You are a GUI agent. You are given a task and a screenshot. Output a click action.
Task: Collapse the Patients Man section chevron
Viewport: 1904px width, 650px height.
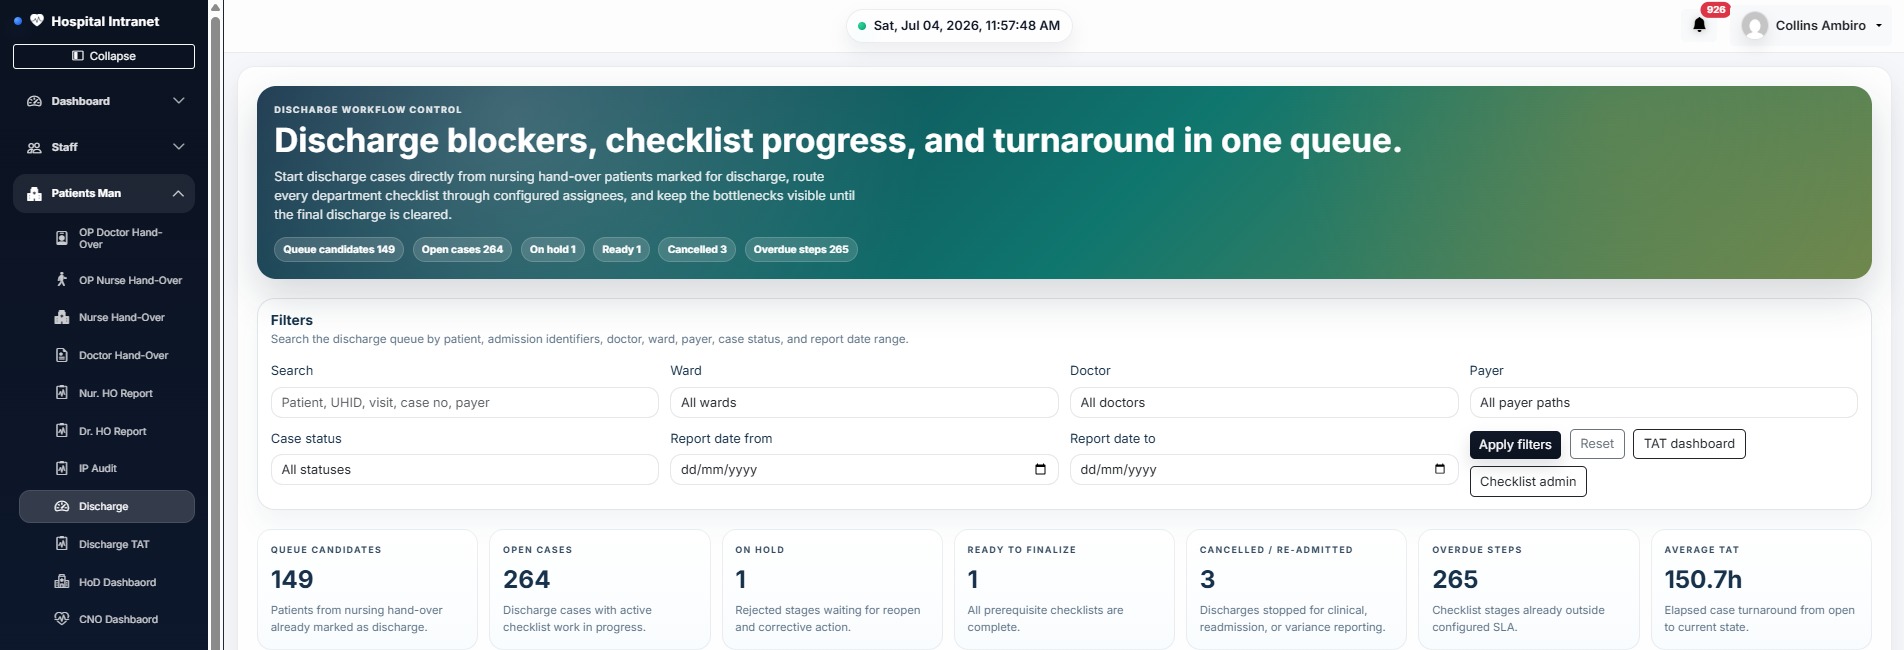click(178, 193)
